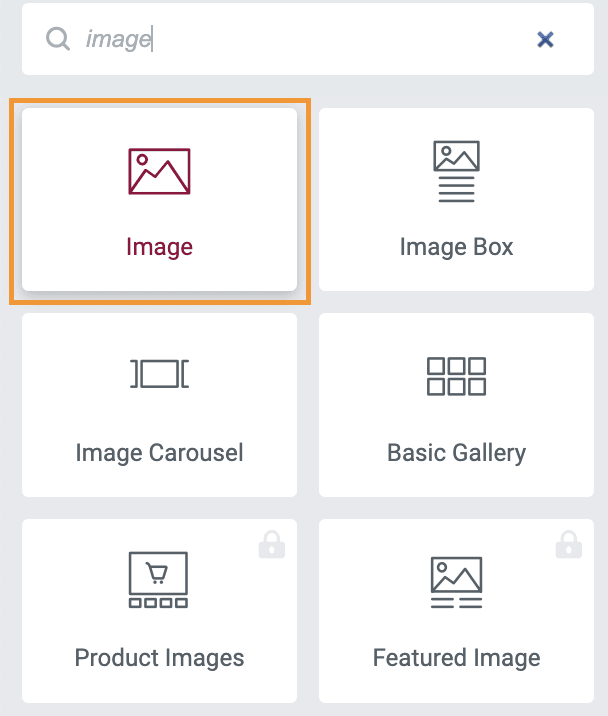Click the Product Images cart icon
Screen dimensions: 608x716
point(159,581)
